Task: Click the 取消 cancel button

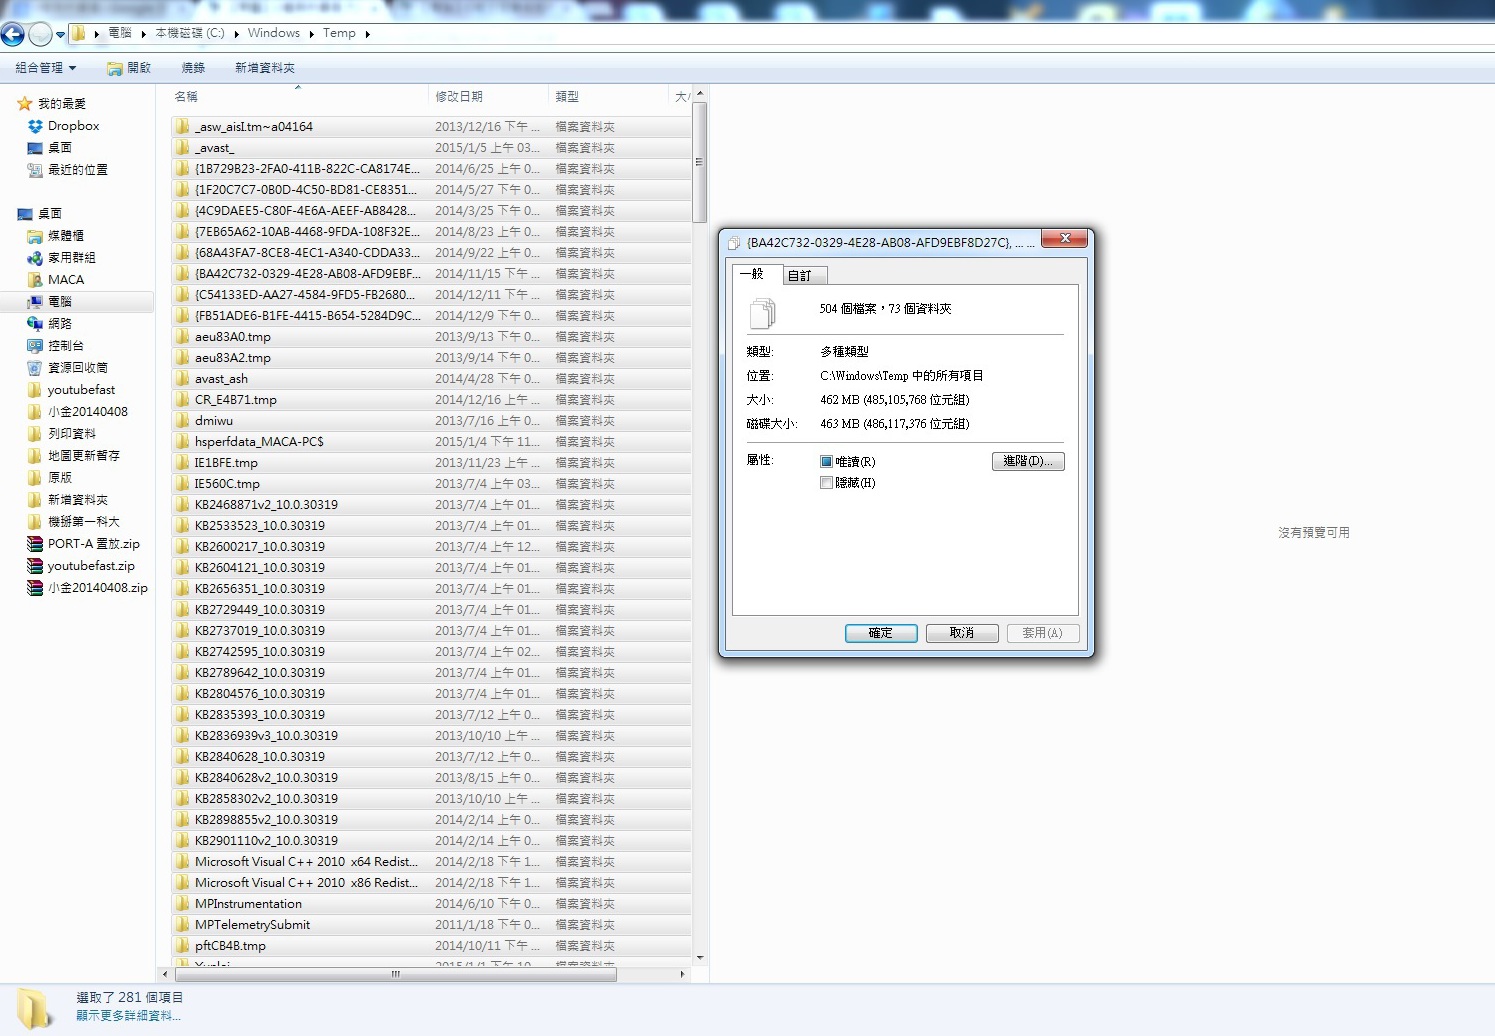Action: click(x=962, y=633)
